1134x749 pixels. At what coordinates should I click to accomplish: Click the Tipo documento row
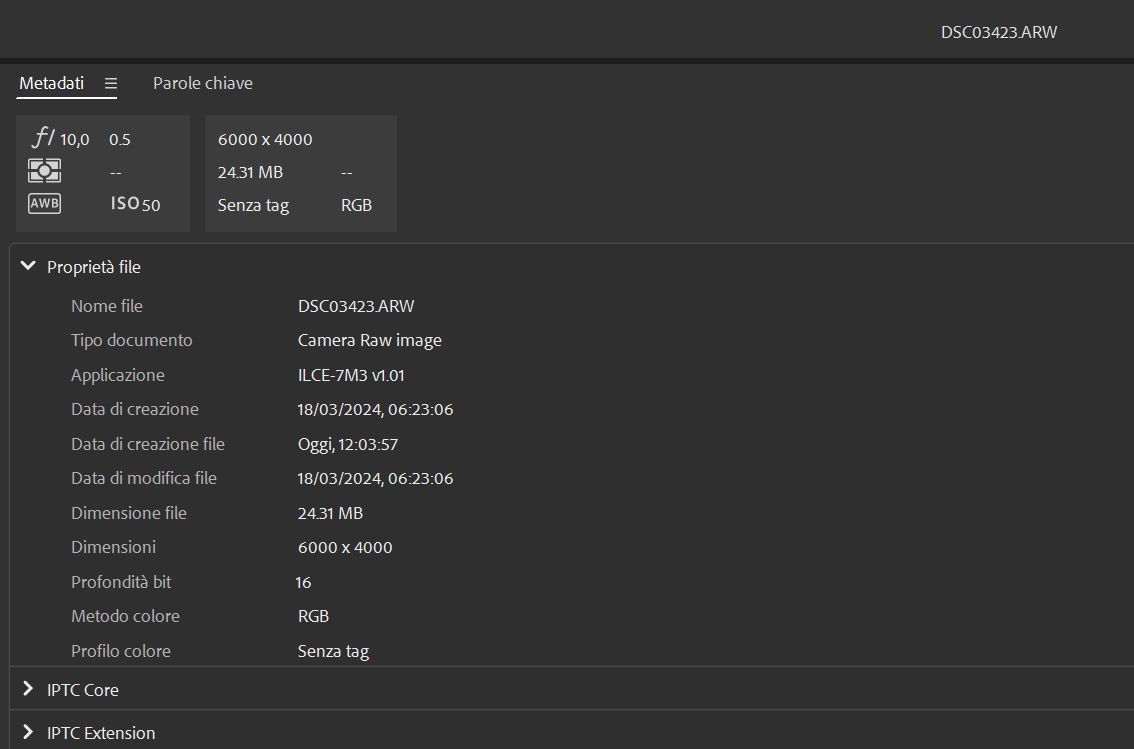point(131,340)
